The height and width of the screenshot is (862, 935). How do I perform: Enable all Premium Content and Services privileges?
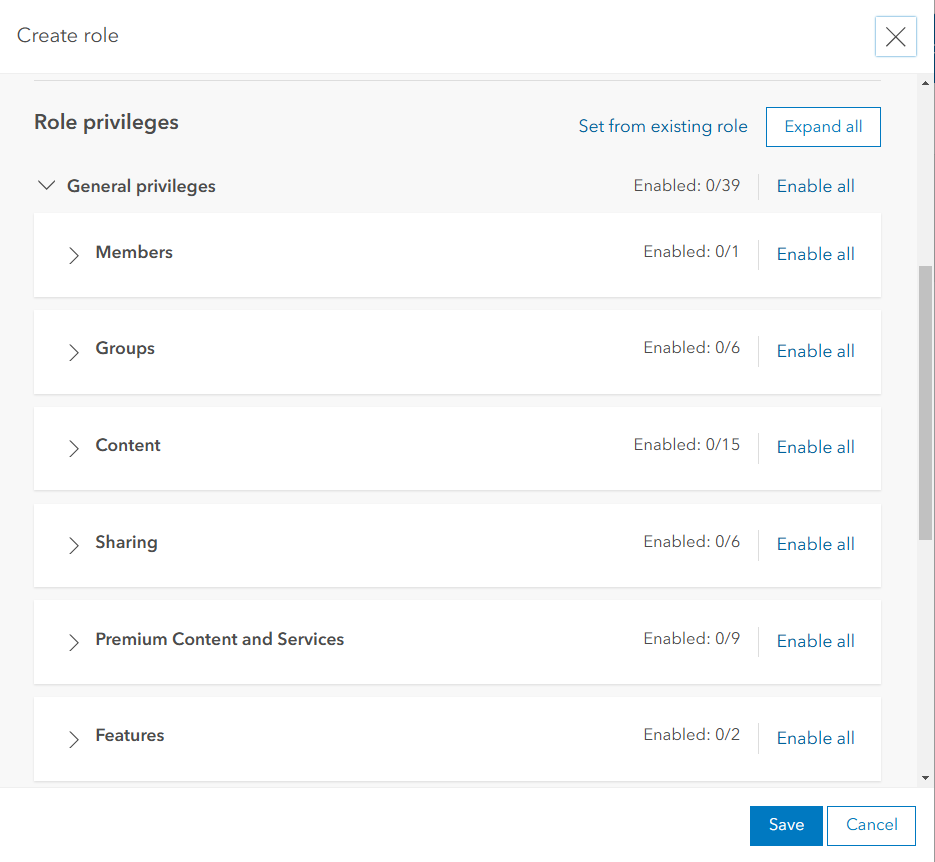click(815, 640)
